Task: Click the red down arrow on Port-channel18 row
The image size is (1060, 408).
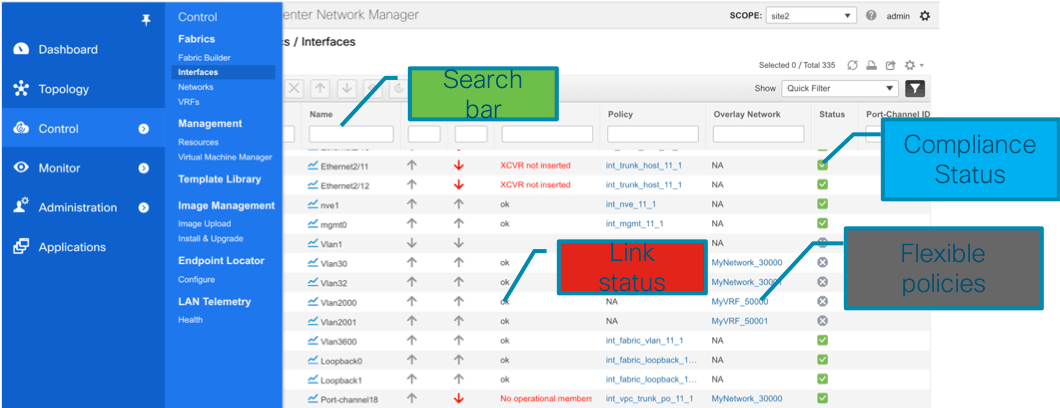Action: (x=458, y=399)
